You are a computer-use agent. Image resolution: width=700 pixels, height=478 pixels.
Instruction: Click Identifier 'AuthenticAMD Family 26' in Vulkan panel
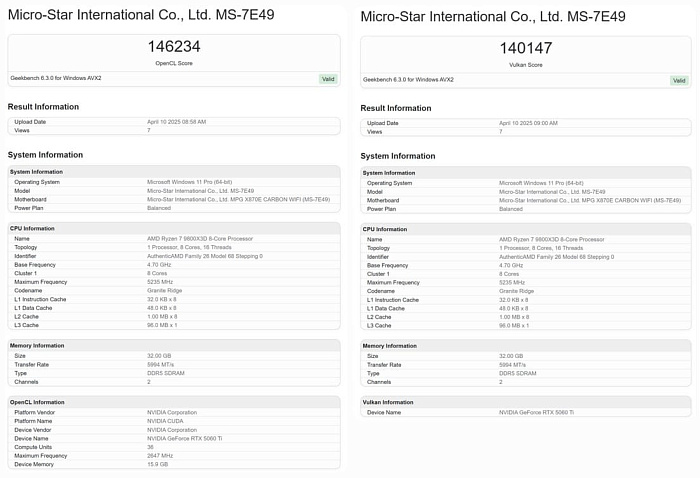point(557,258)
